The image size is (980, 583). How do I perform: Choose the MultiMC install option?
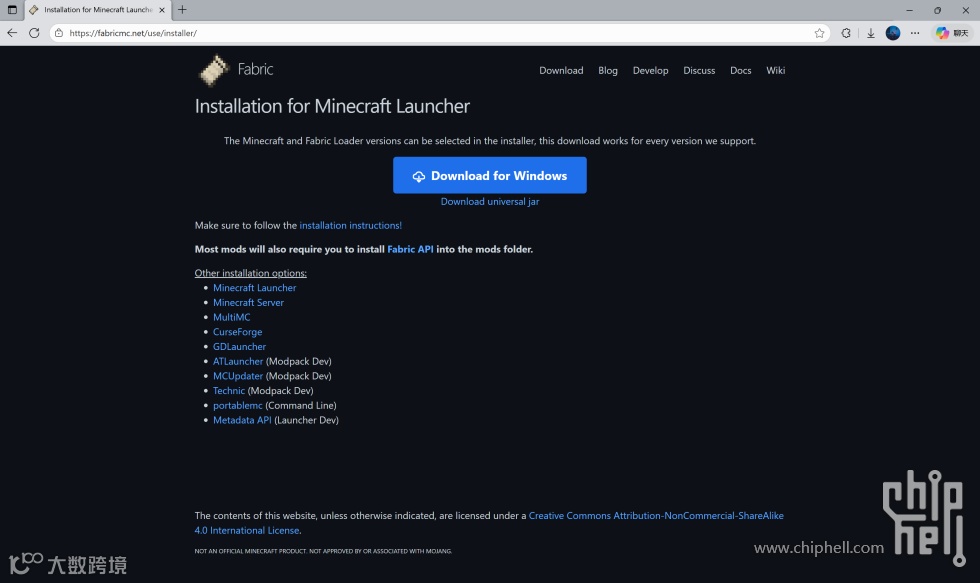231,317
